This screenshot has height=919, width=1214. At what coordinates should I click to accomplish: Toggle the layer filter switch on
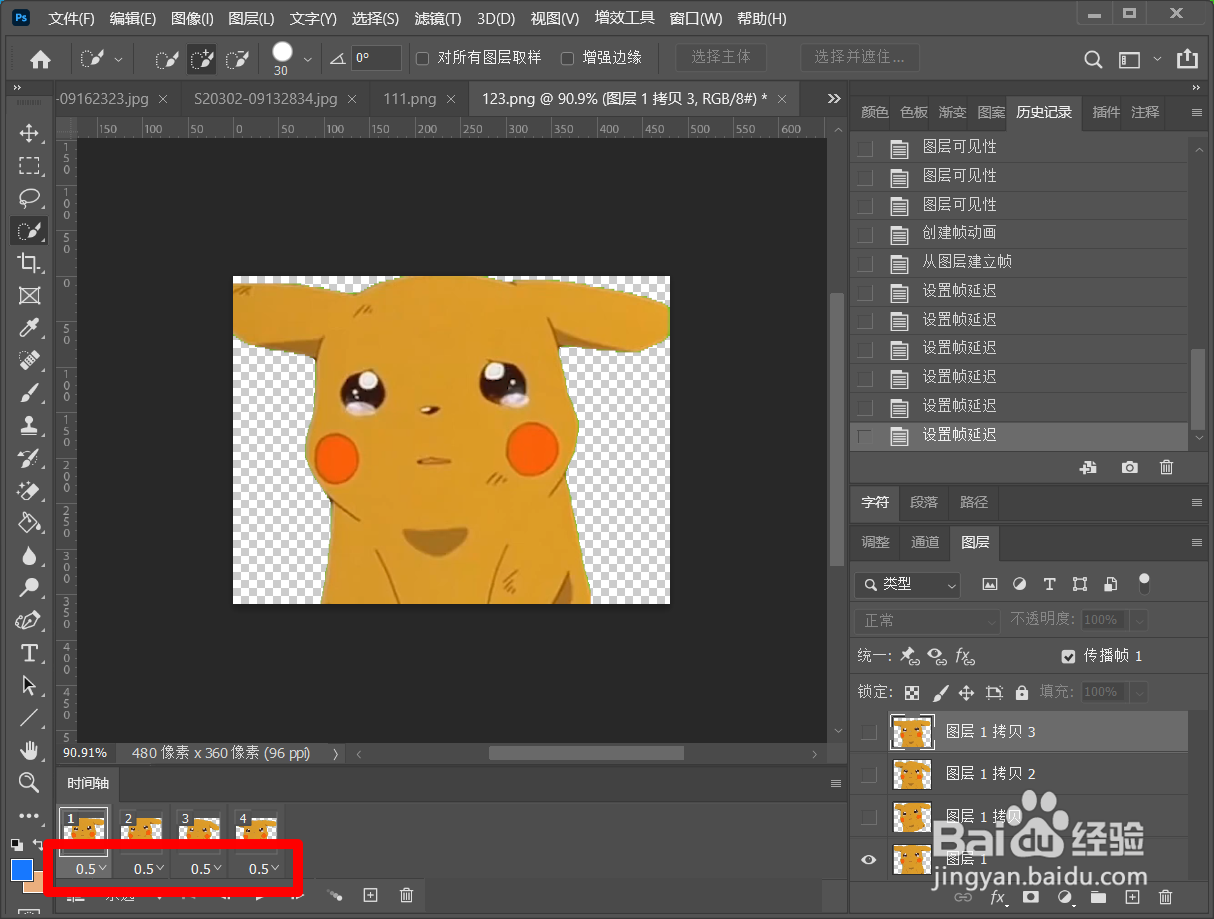tap(1144, 582)
